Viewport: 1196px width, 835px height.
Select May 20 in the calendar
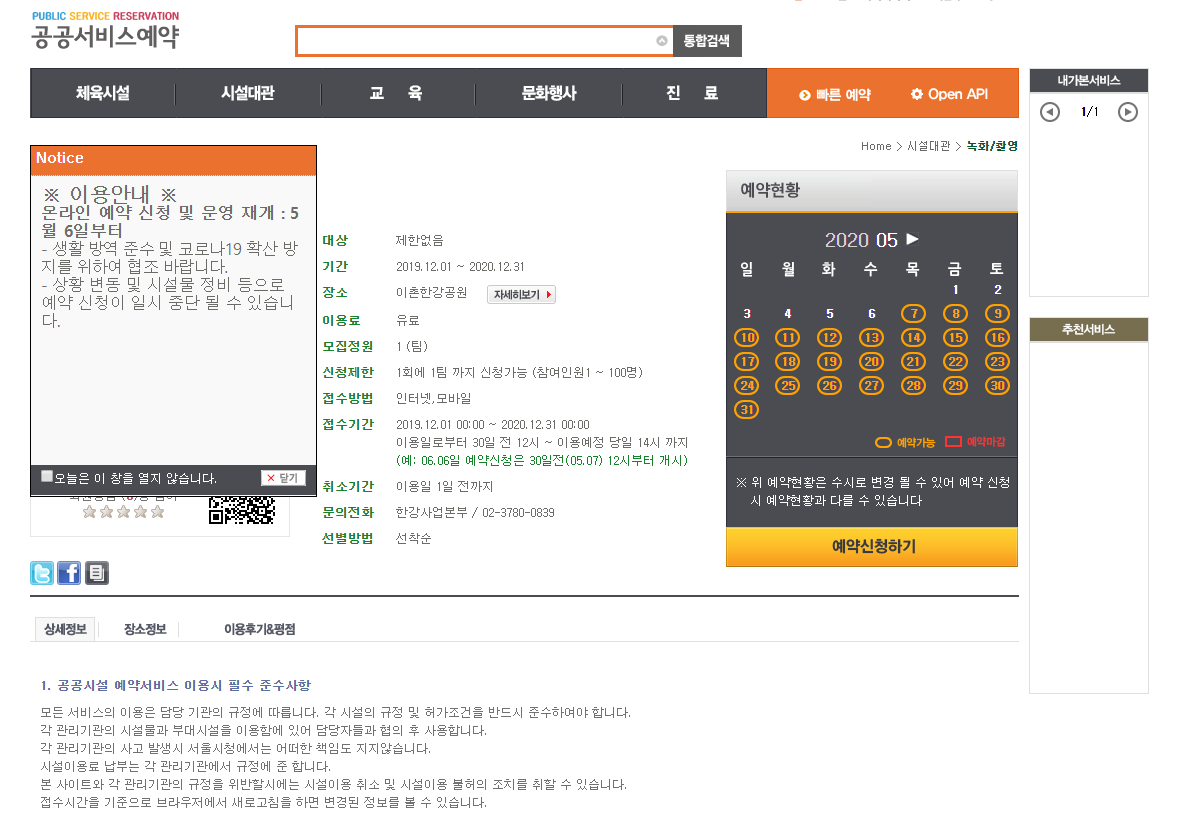pos(872,361)
